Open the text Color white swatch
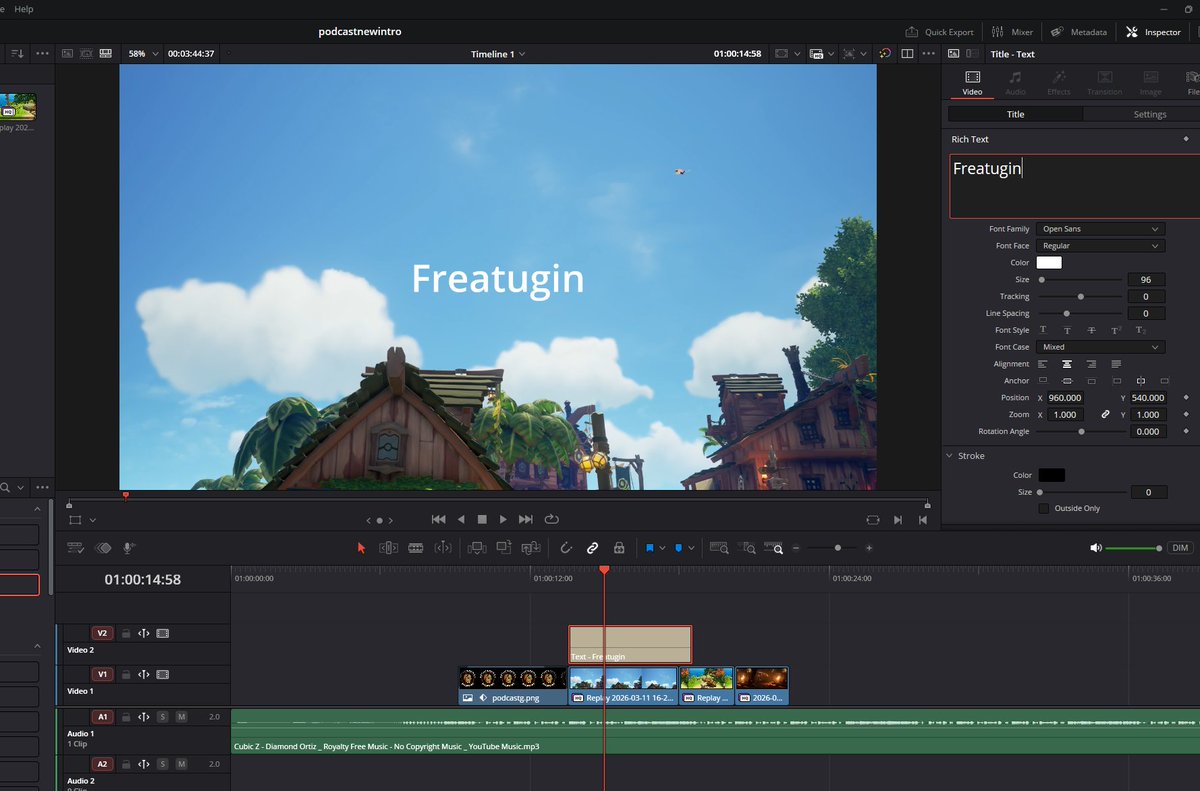 [1049, 263]
